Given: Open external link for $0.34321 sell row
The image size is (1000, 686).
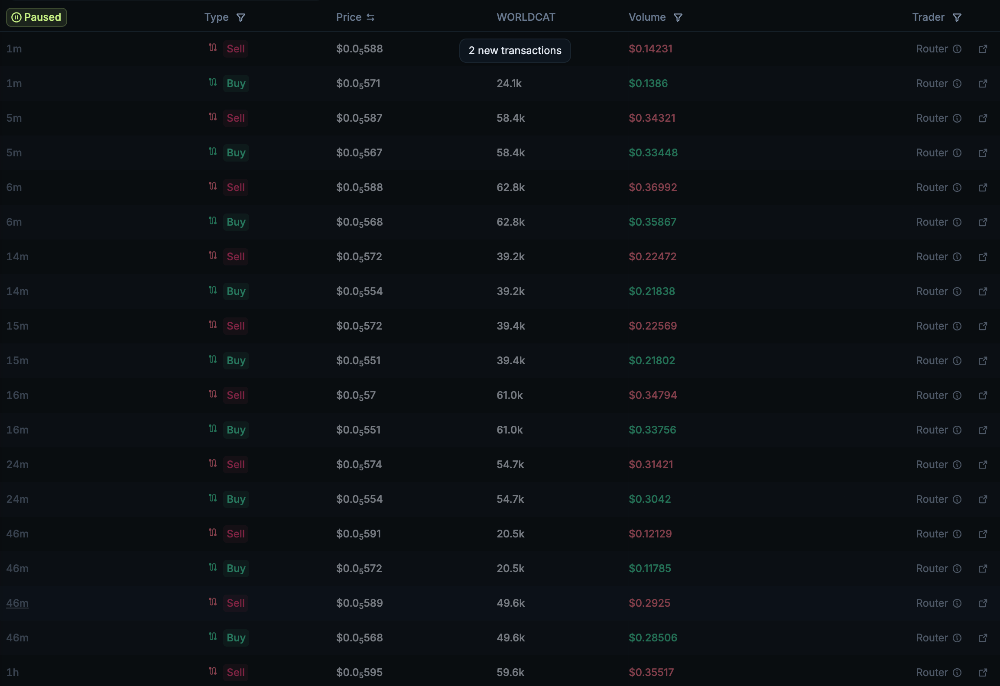Looking at the screenshot, I should point(983,118).
